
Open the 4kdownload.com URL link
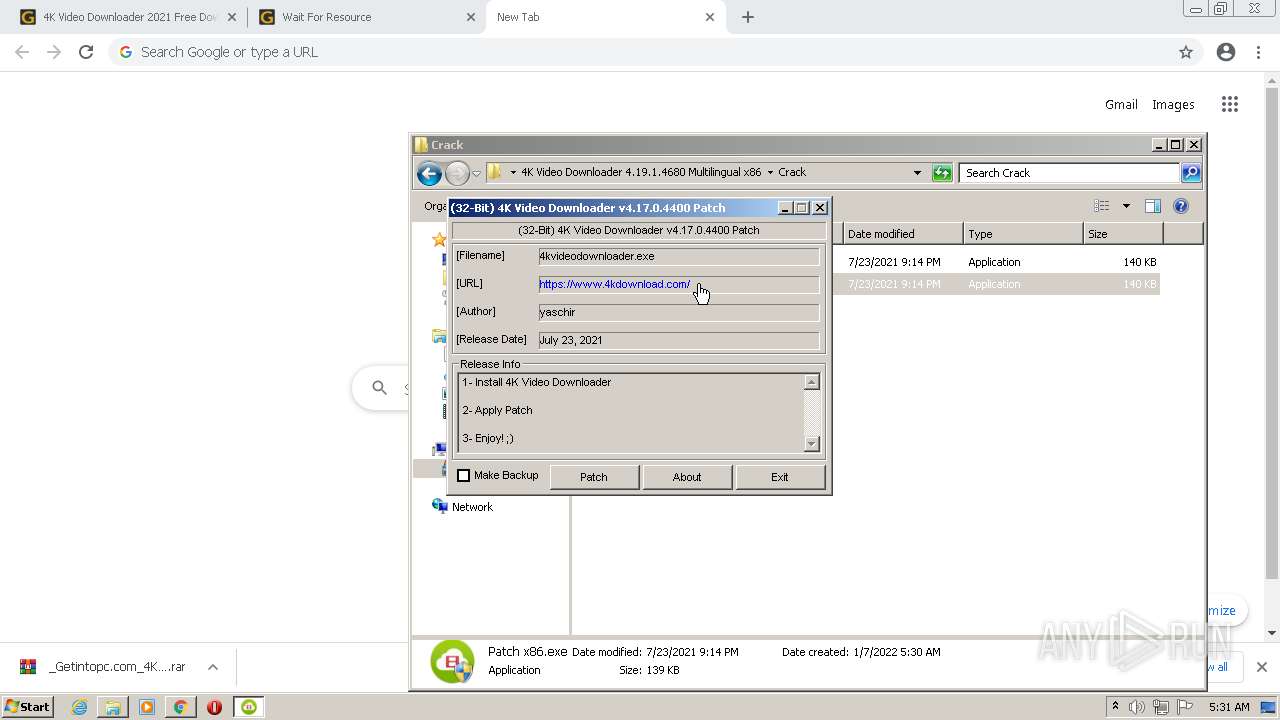tap(614, 284)
